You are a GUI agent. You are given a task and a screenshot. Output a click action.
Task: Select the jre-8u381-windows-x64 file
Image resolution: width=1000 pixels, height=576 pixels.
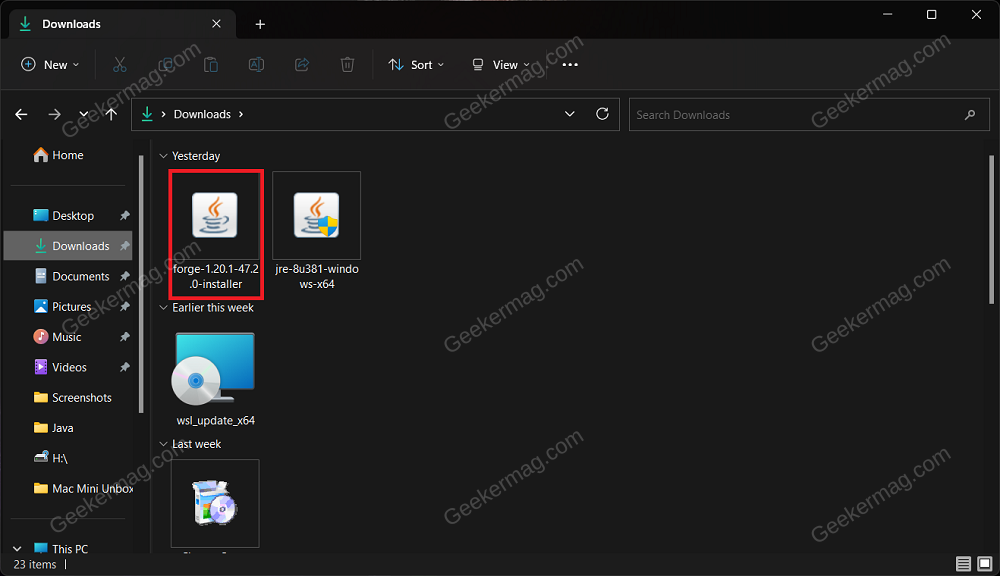[317, 232]
